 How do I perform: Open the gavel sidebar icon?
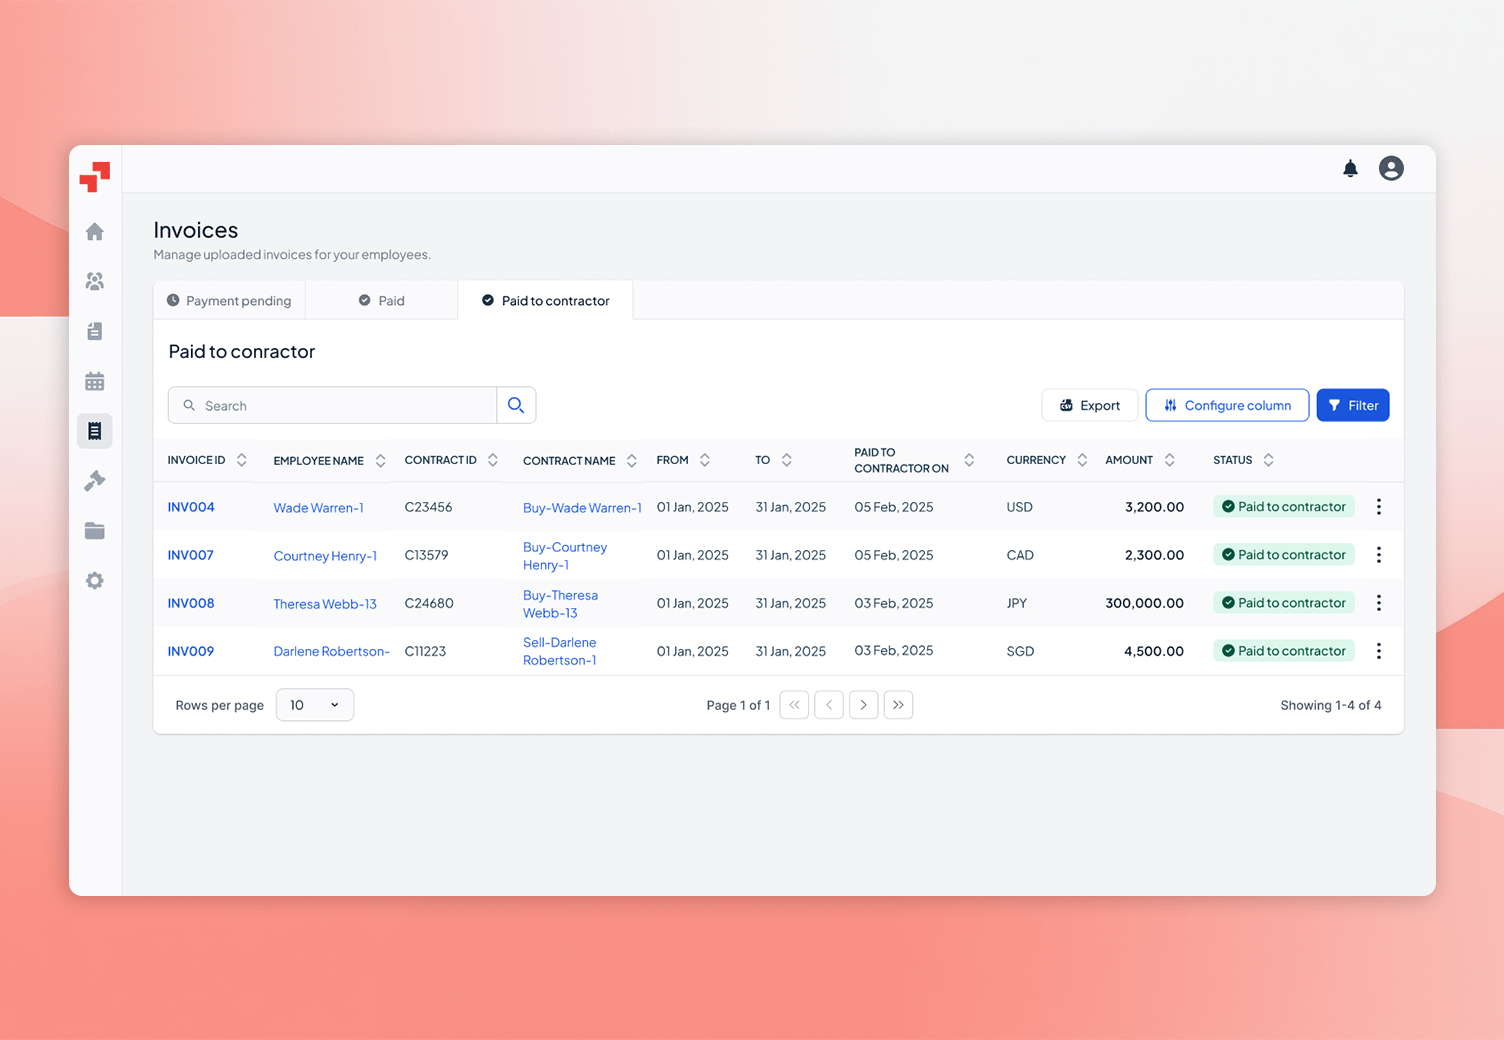click(95, 481)
